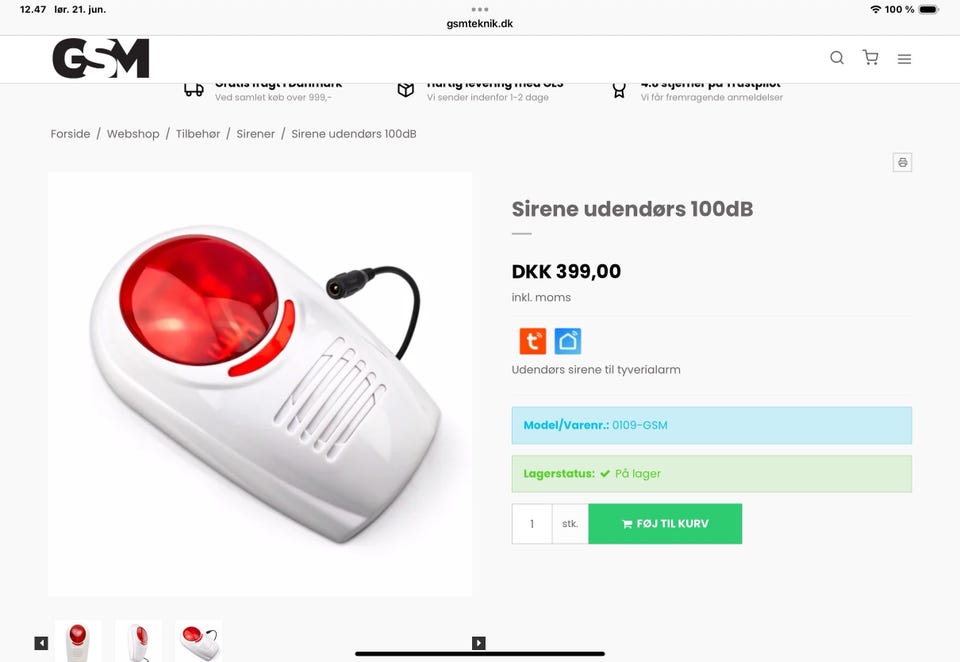Click the print page icon

[x=902, y=162]
